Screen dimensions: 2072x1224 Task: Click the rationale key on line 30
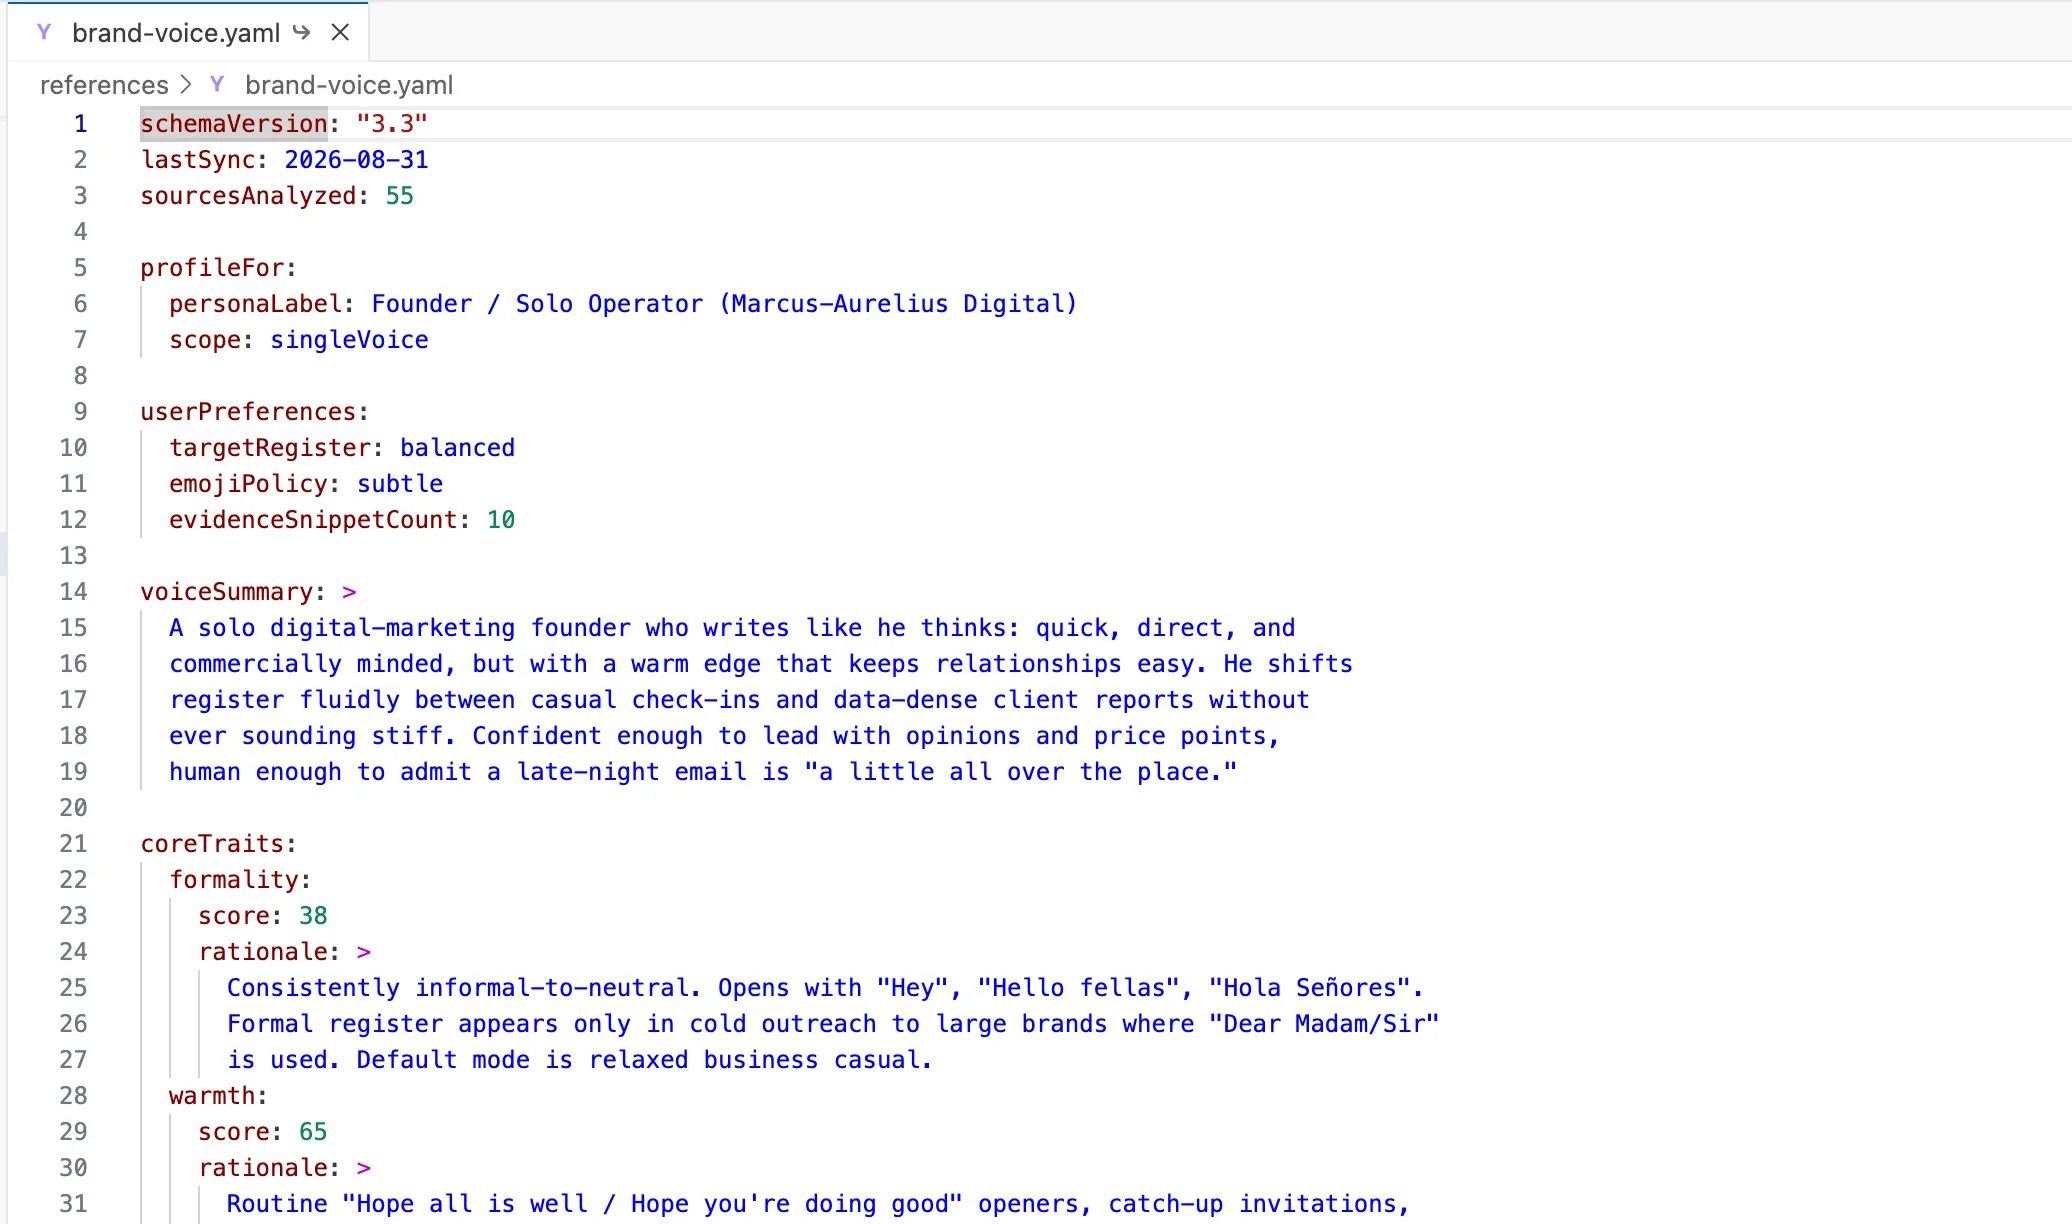click(x=263, y=1168)
